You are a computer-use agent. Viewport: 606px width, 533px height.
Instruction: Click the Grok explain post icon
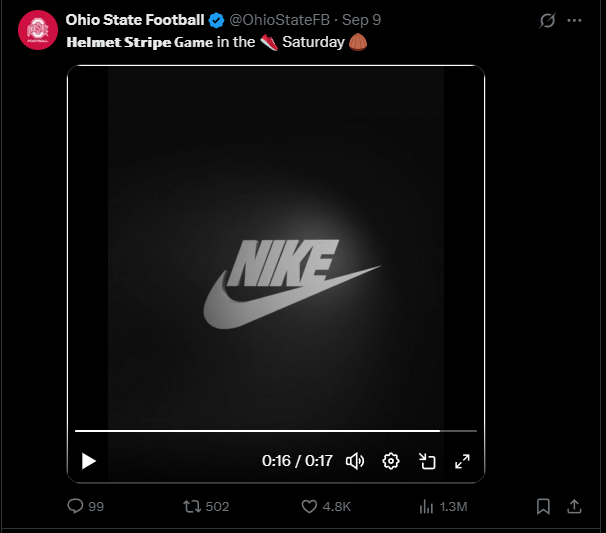tap(547, 20)
